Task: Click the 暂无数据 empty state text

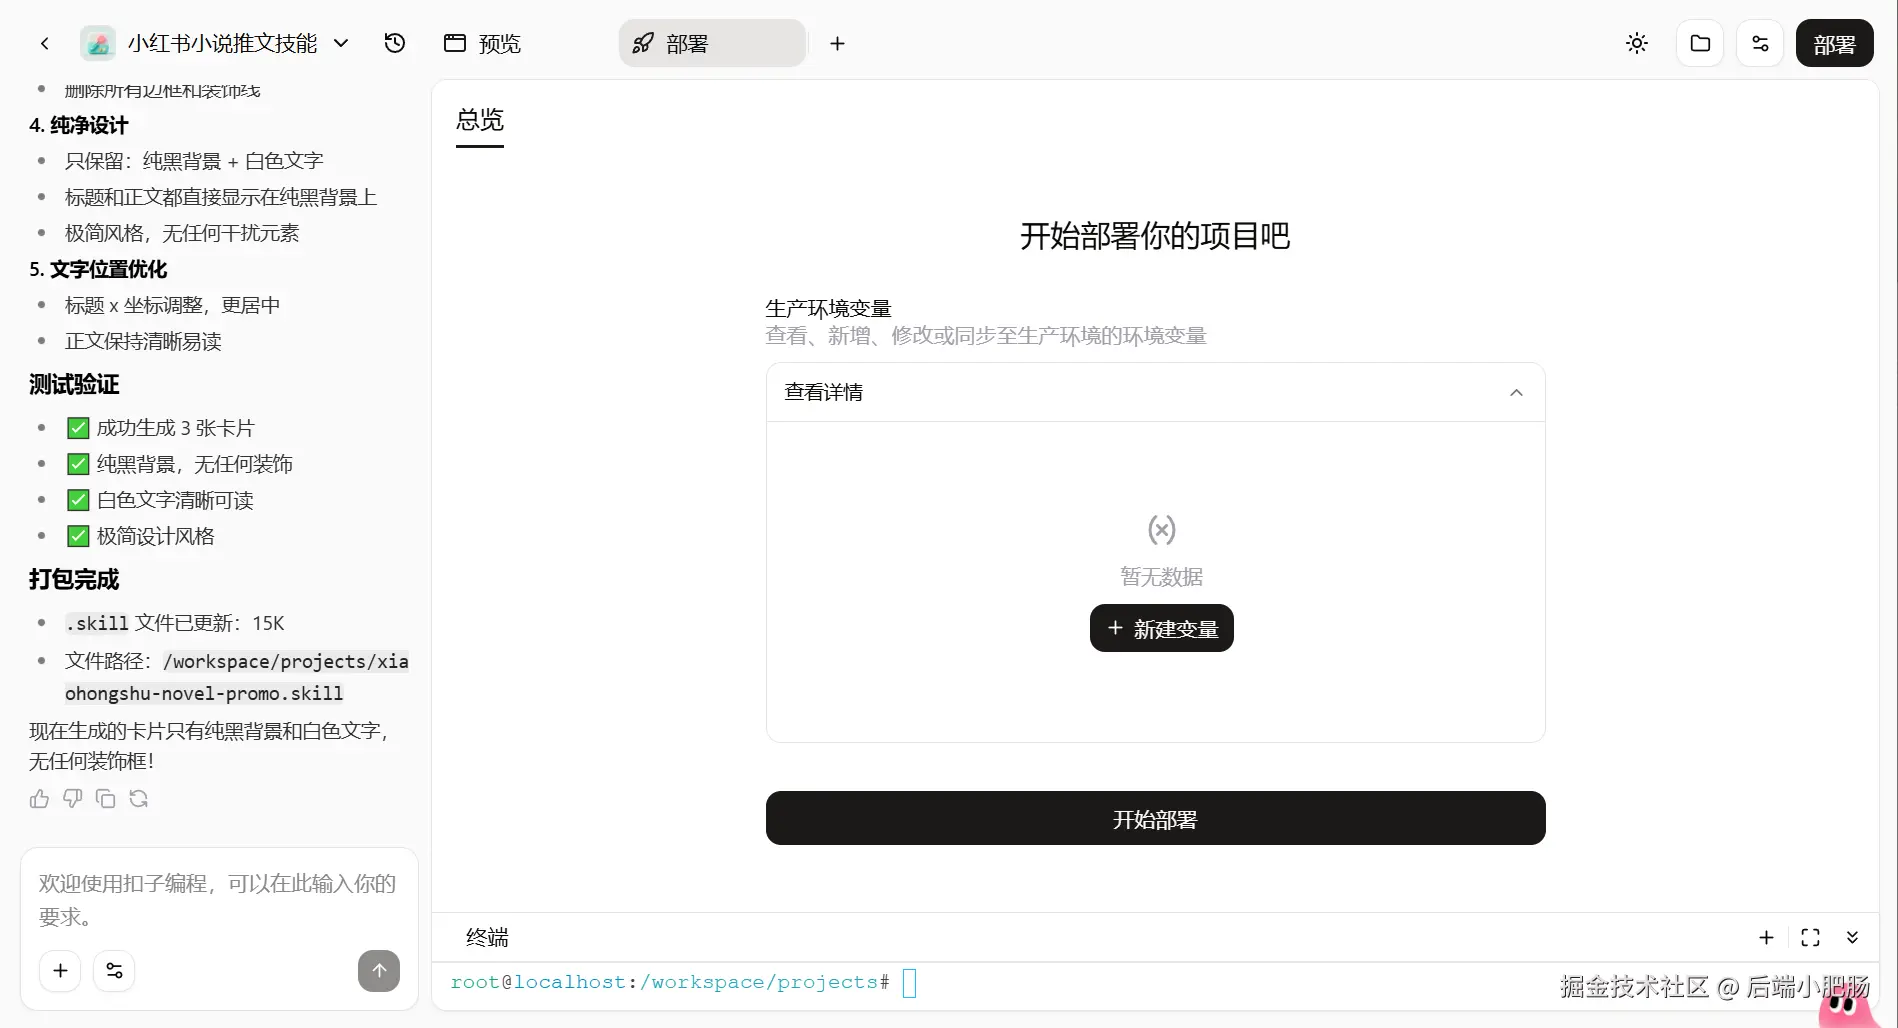Action: (x=1161, y=576)
